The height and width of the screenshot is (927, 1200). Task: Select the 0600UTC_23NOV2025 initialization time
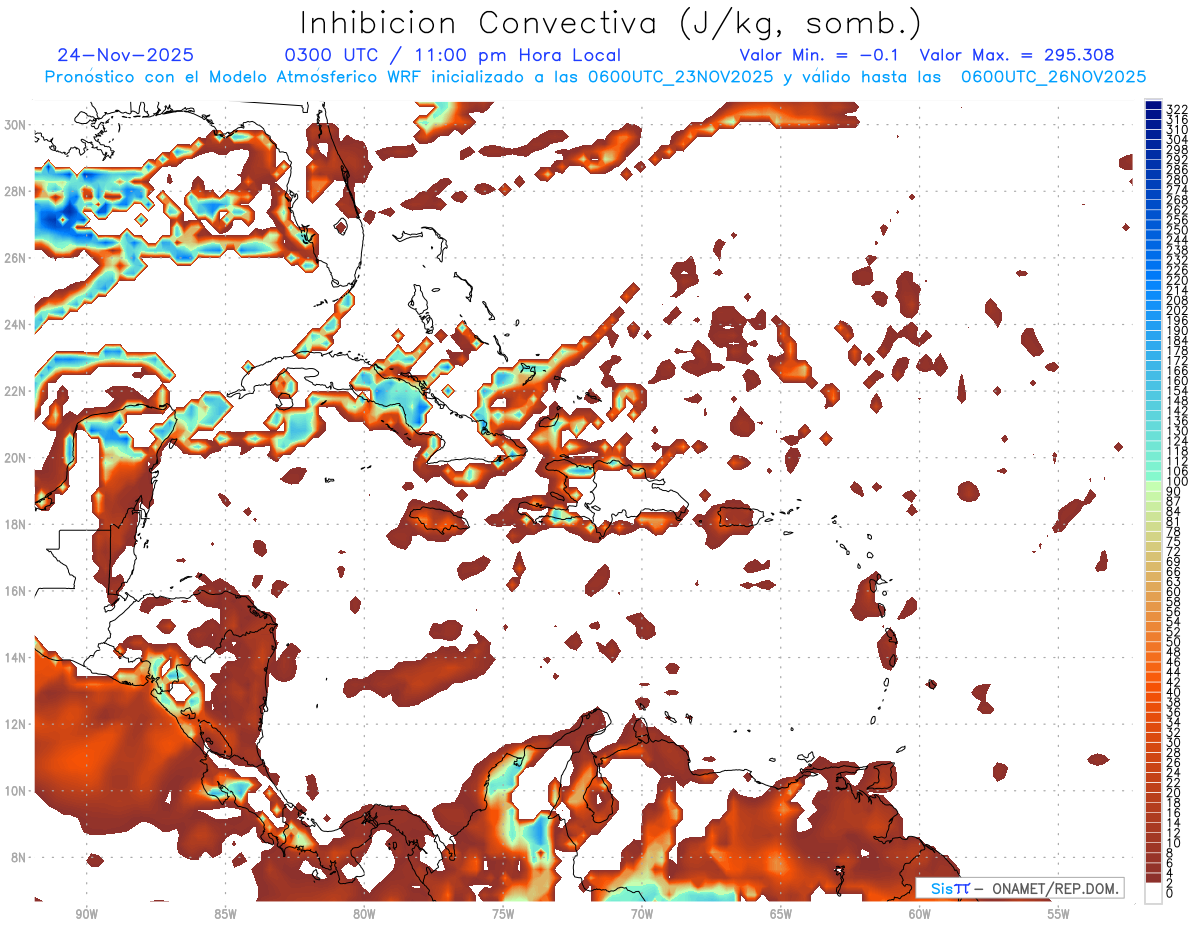[680, 77]
